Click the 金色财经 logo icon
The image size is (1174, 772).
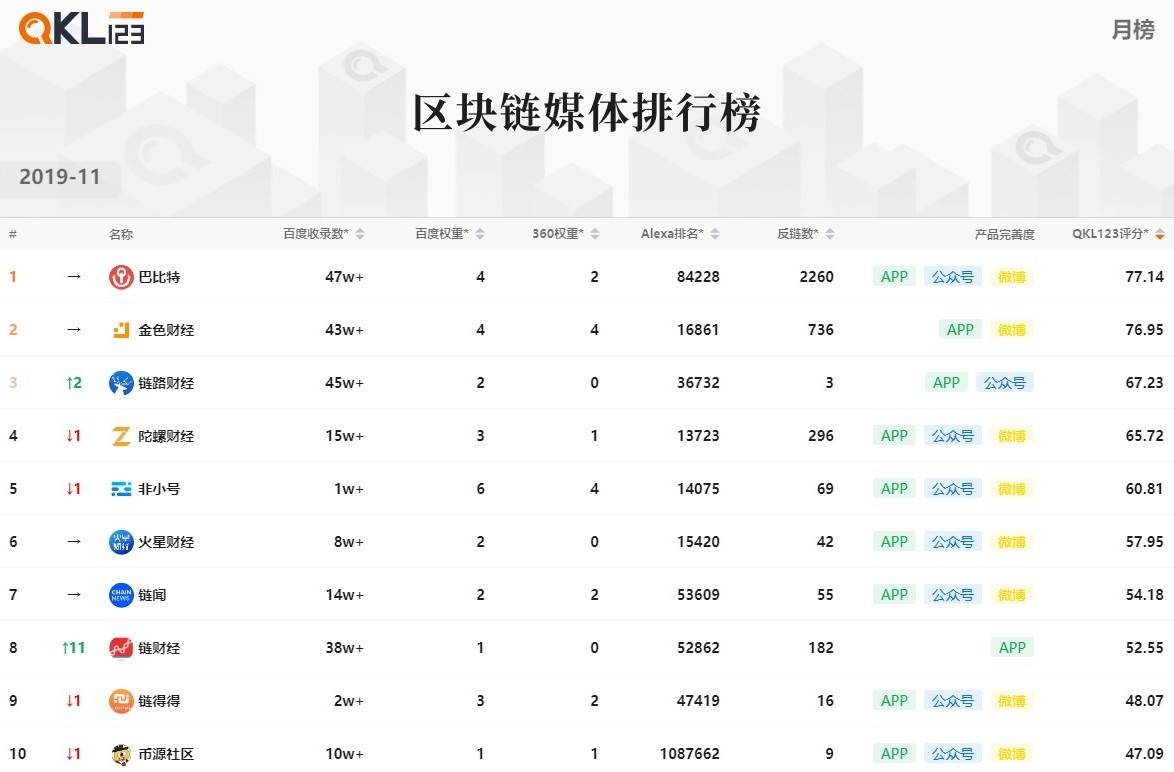(121, 329)
